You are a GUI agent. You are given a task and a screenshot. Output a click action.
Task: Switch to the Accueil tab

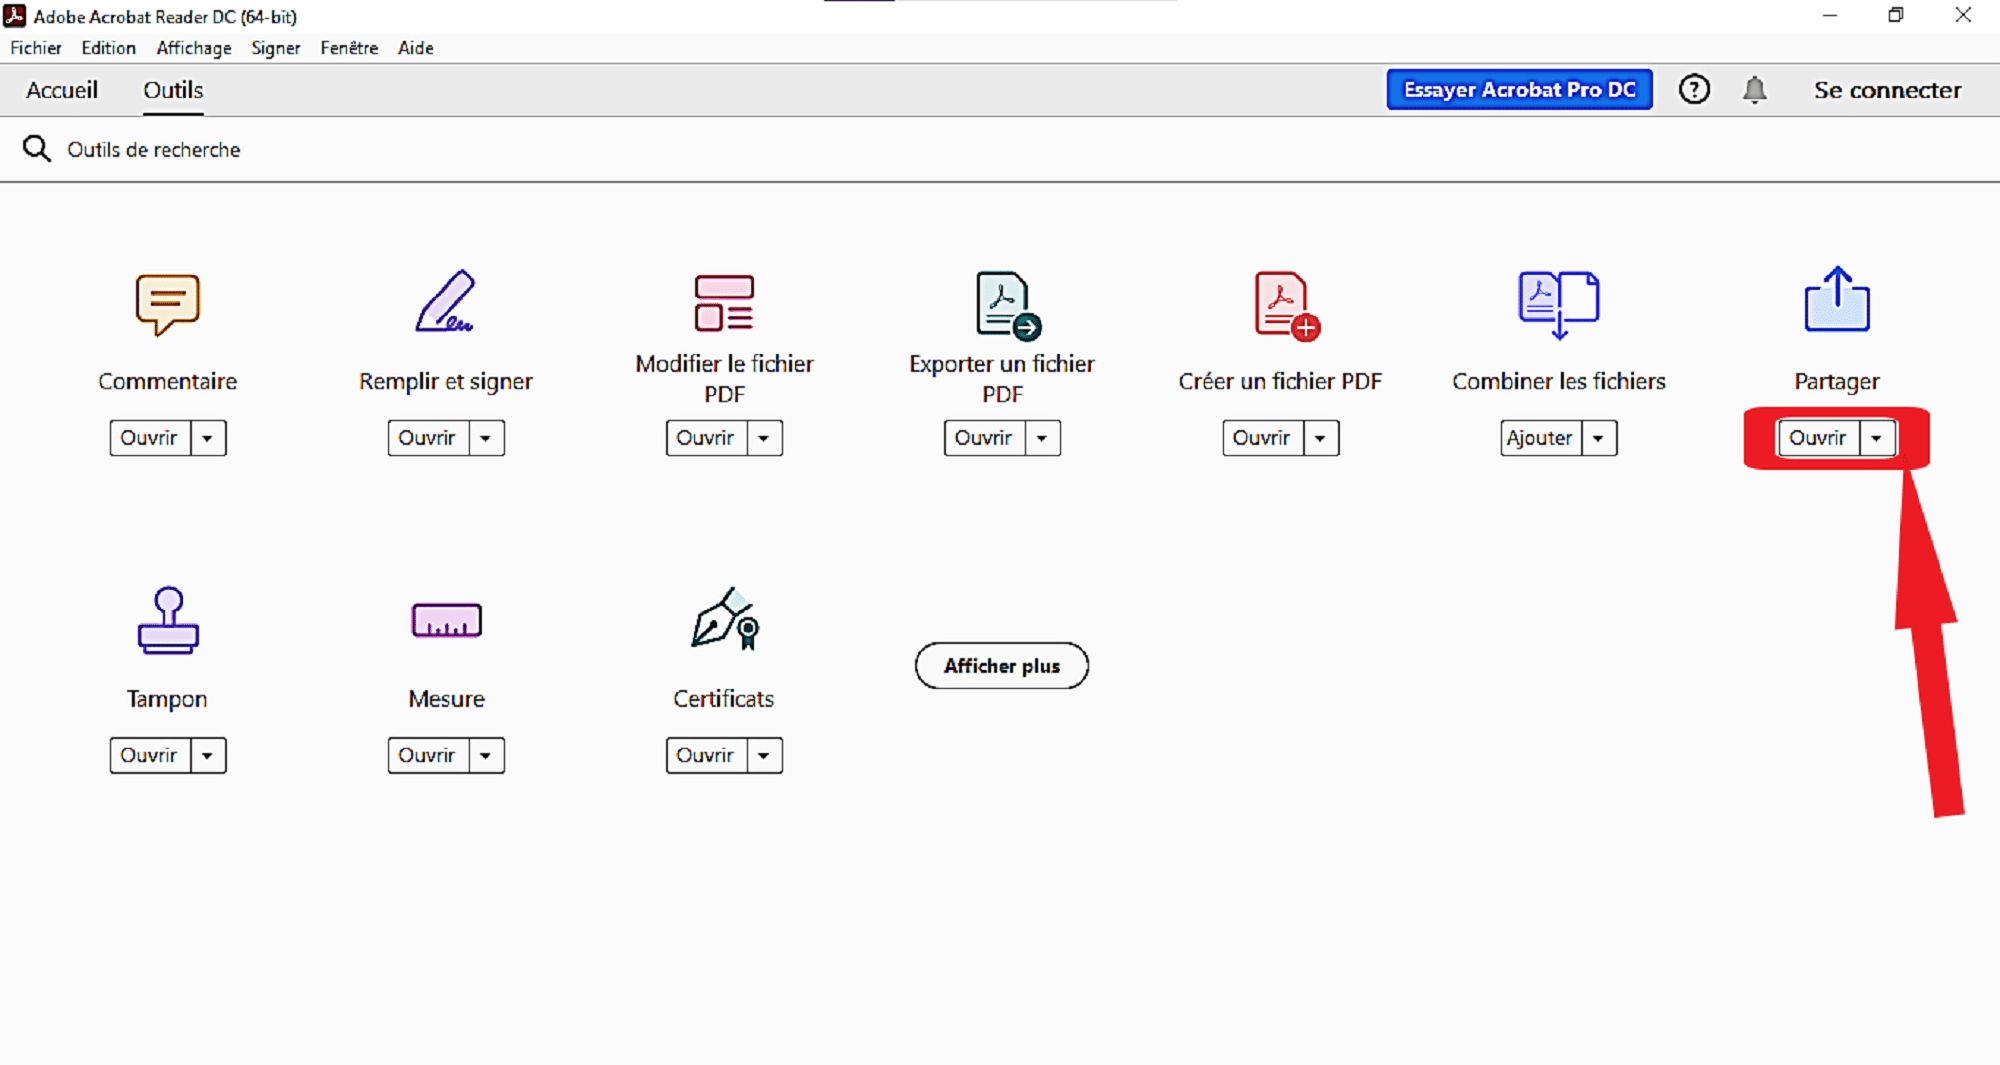pos(62,90)
